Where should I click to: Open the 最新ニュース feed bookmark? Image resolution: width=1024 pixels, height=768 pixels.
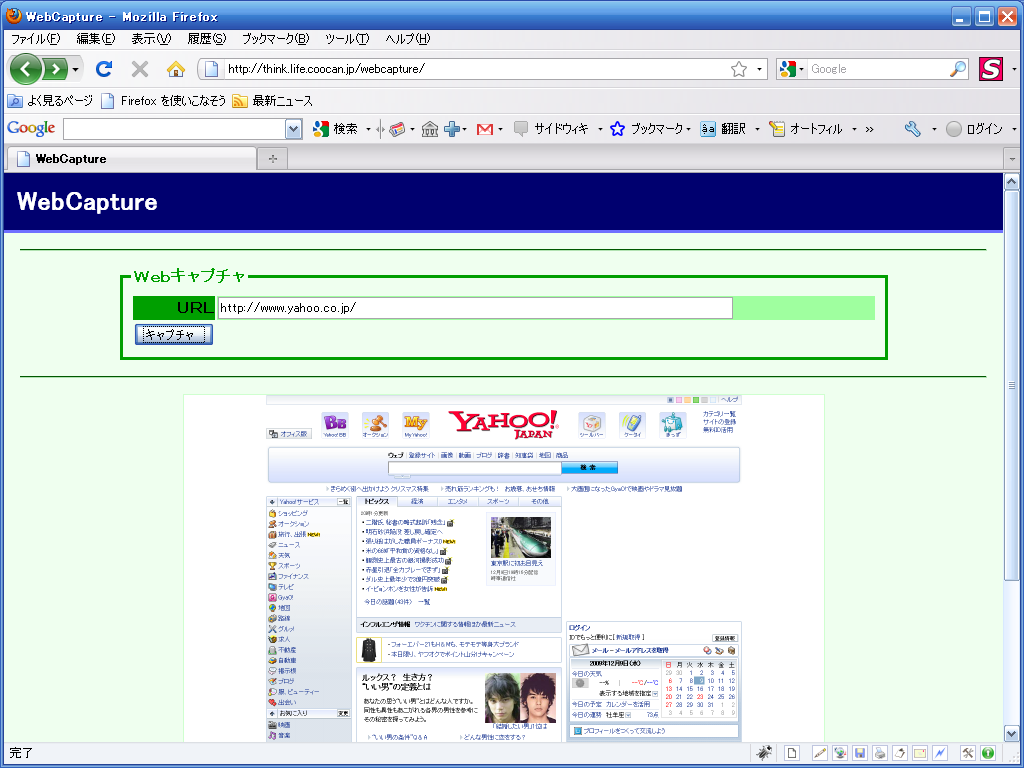pos(272,101)
